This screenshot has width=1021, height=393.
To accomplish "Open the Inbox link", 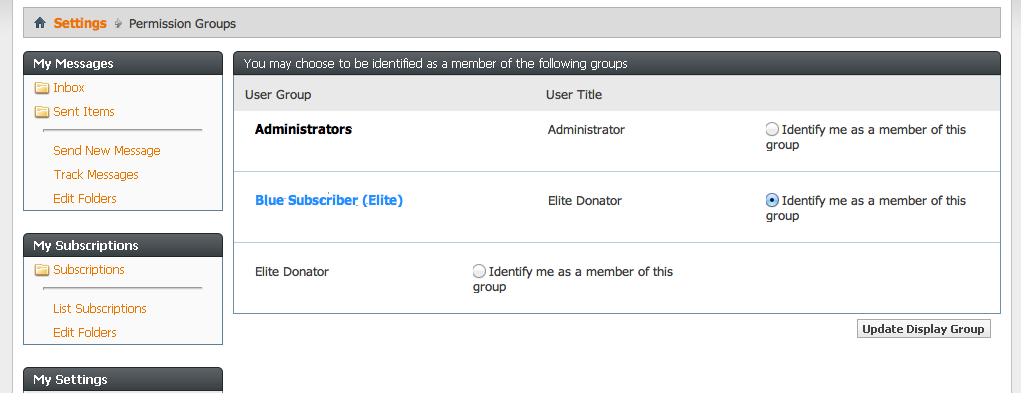I will 69,88.
